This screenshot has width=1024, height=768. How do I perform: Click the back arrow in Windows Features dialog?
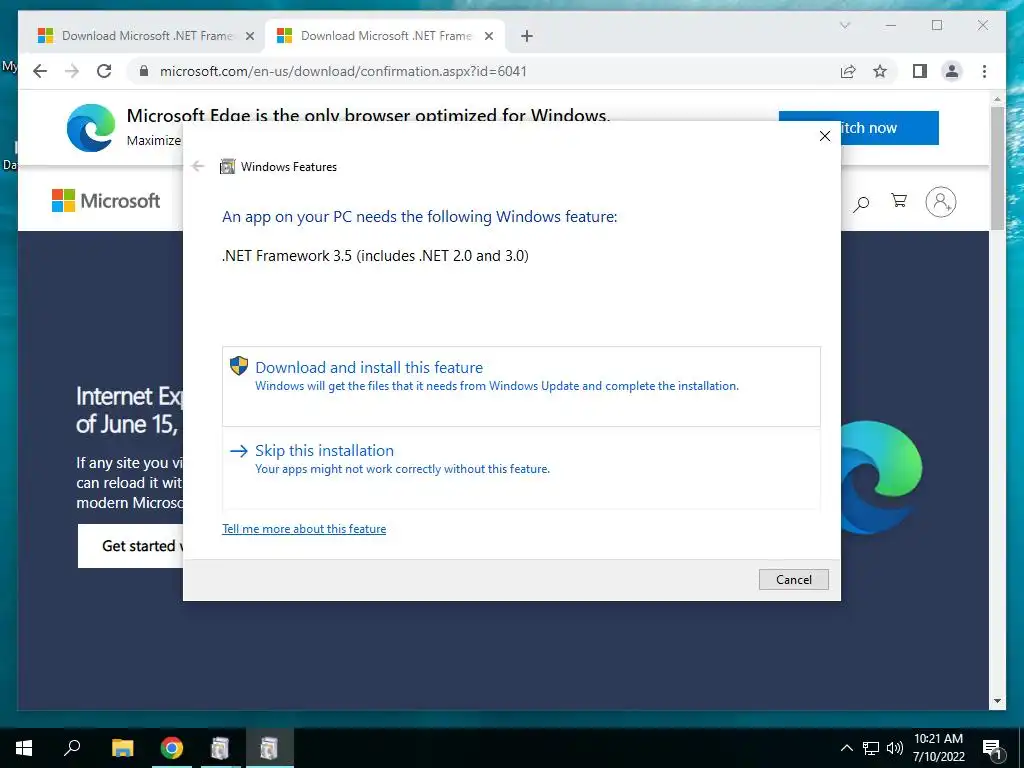(x=198, y=167)
